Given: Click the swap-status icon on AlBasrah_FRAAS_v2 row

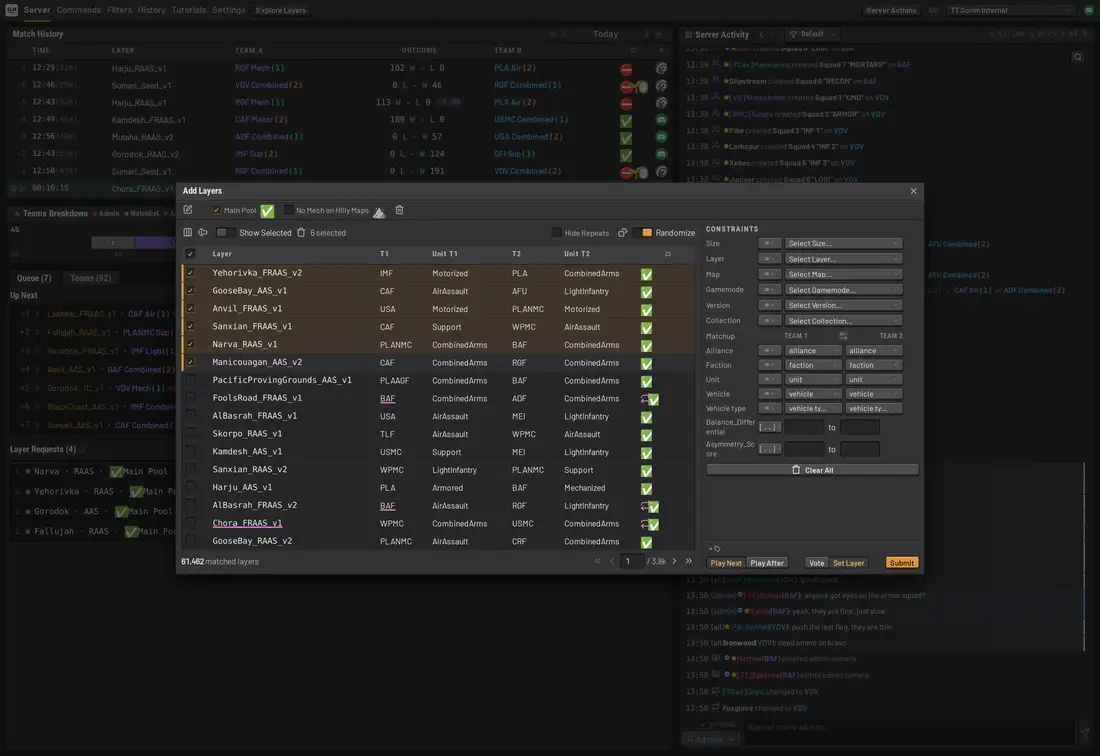Looking at the screenshot, I should (x=644, y=506).
